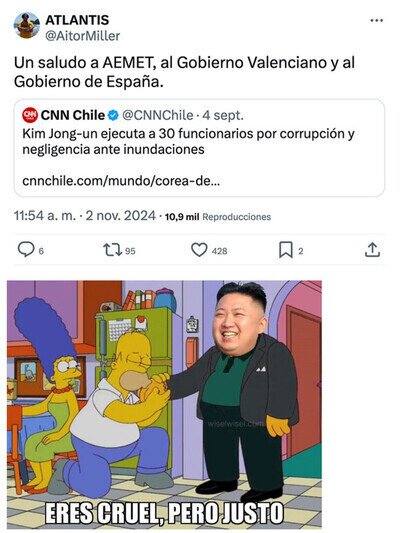Open the @CNNChile handle in quoted tweet
Image resolution: width=400 pixels, height=533 pixels.
coord(157,116)
